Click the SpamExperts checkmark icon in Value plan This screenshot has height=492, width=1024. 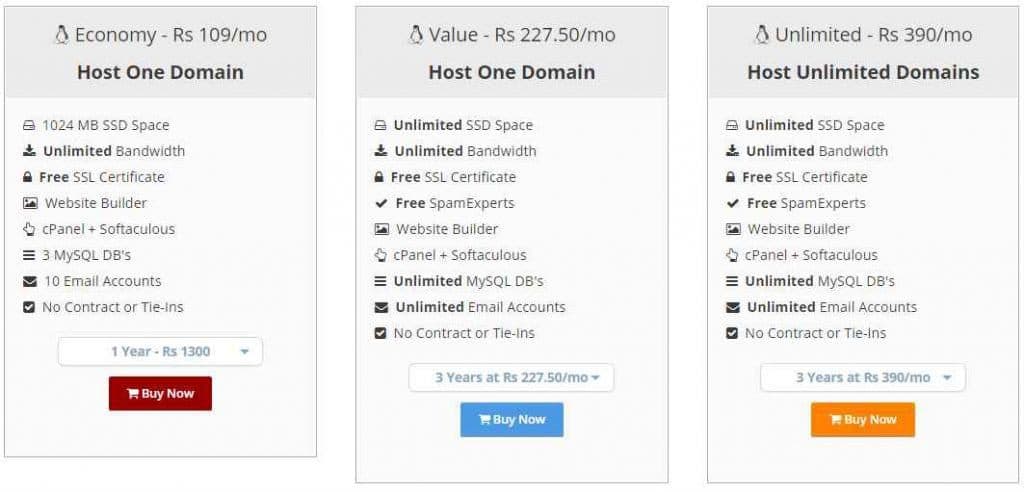coord(381,203)
